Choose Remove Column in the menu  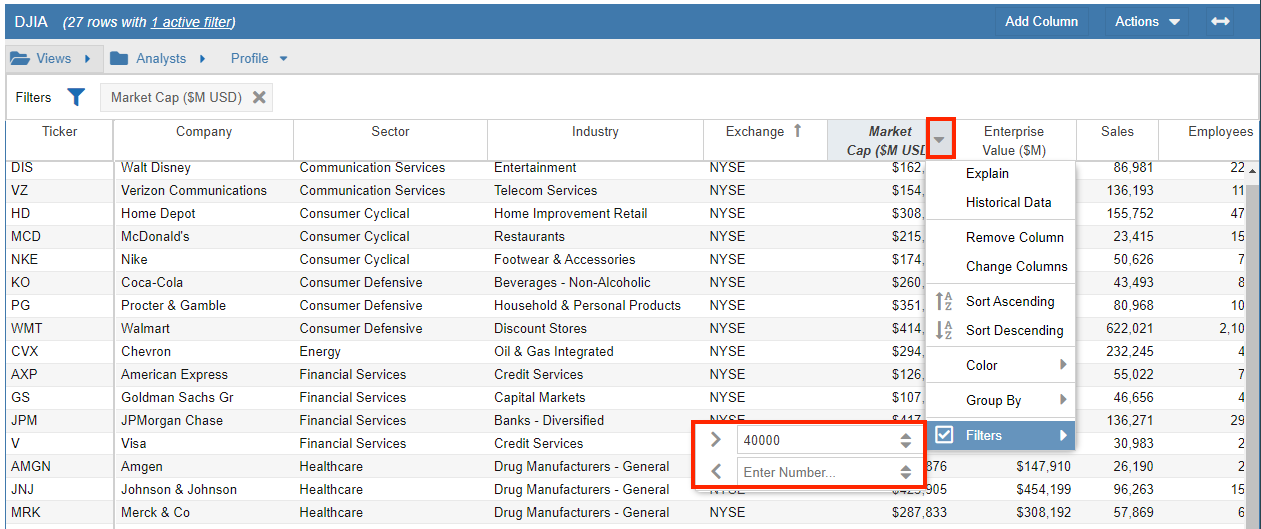1014,237
